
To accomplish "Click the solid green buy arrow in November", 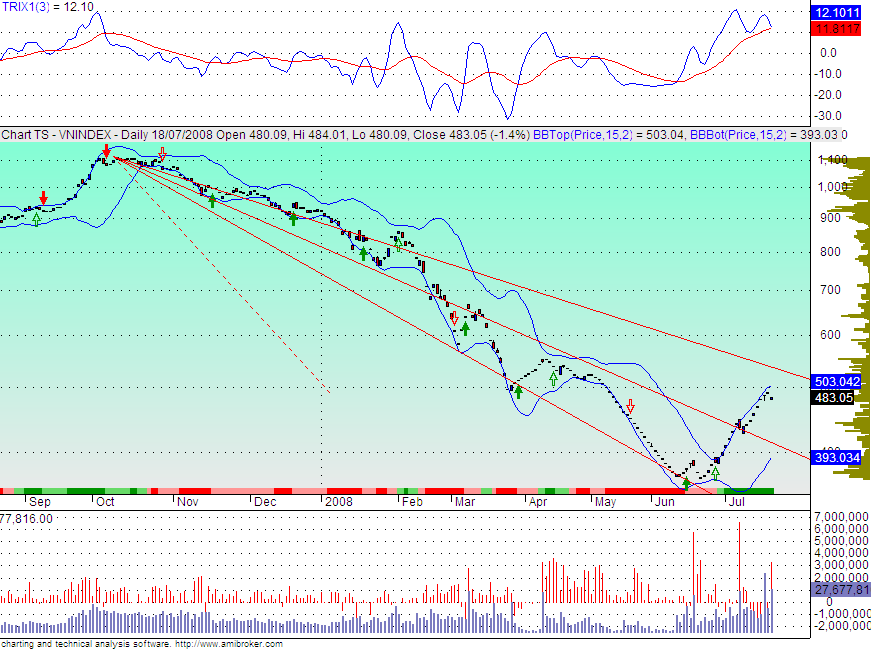I will click(212, 200).
